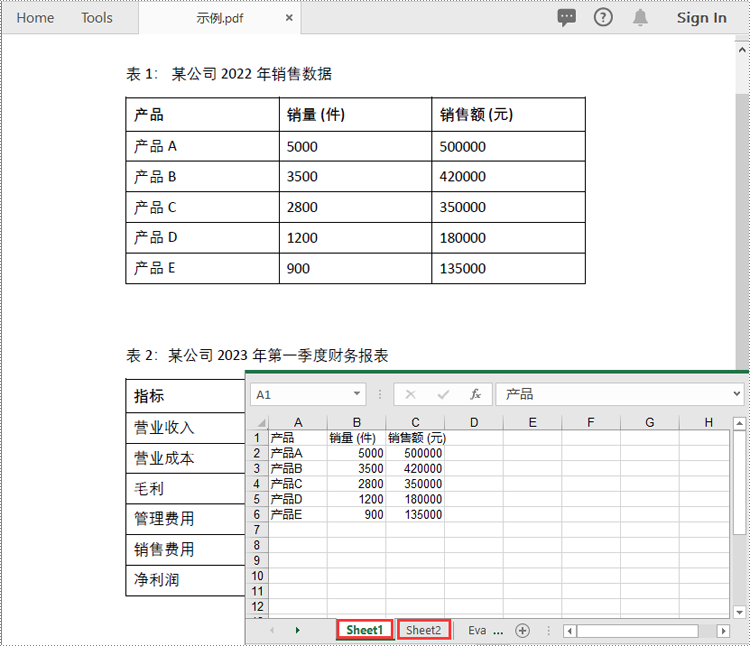Click Excel vertical scrollbar down arrow
Screen dimensions: 750x646
[739, 612]
